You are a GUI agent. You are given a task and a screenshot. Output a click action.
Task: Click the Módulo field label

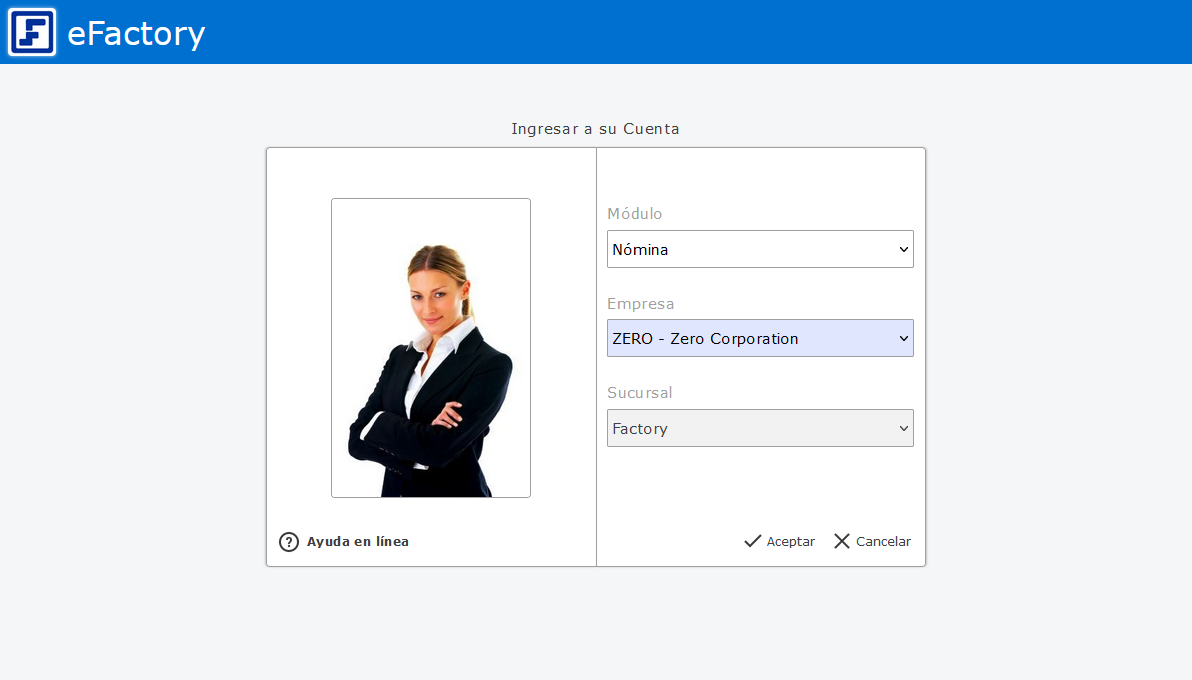635,214
